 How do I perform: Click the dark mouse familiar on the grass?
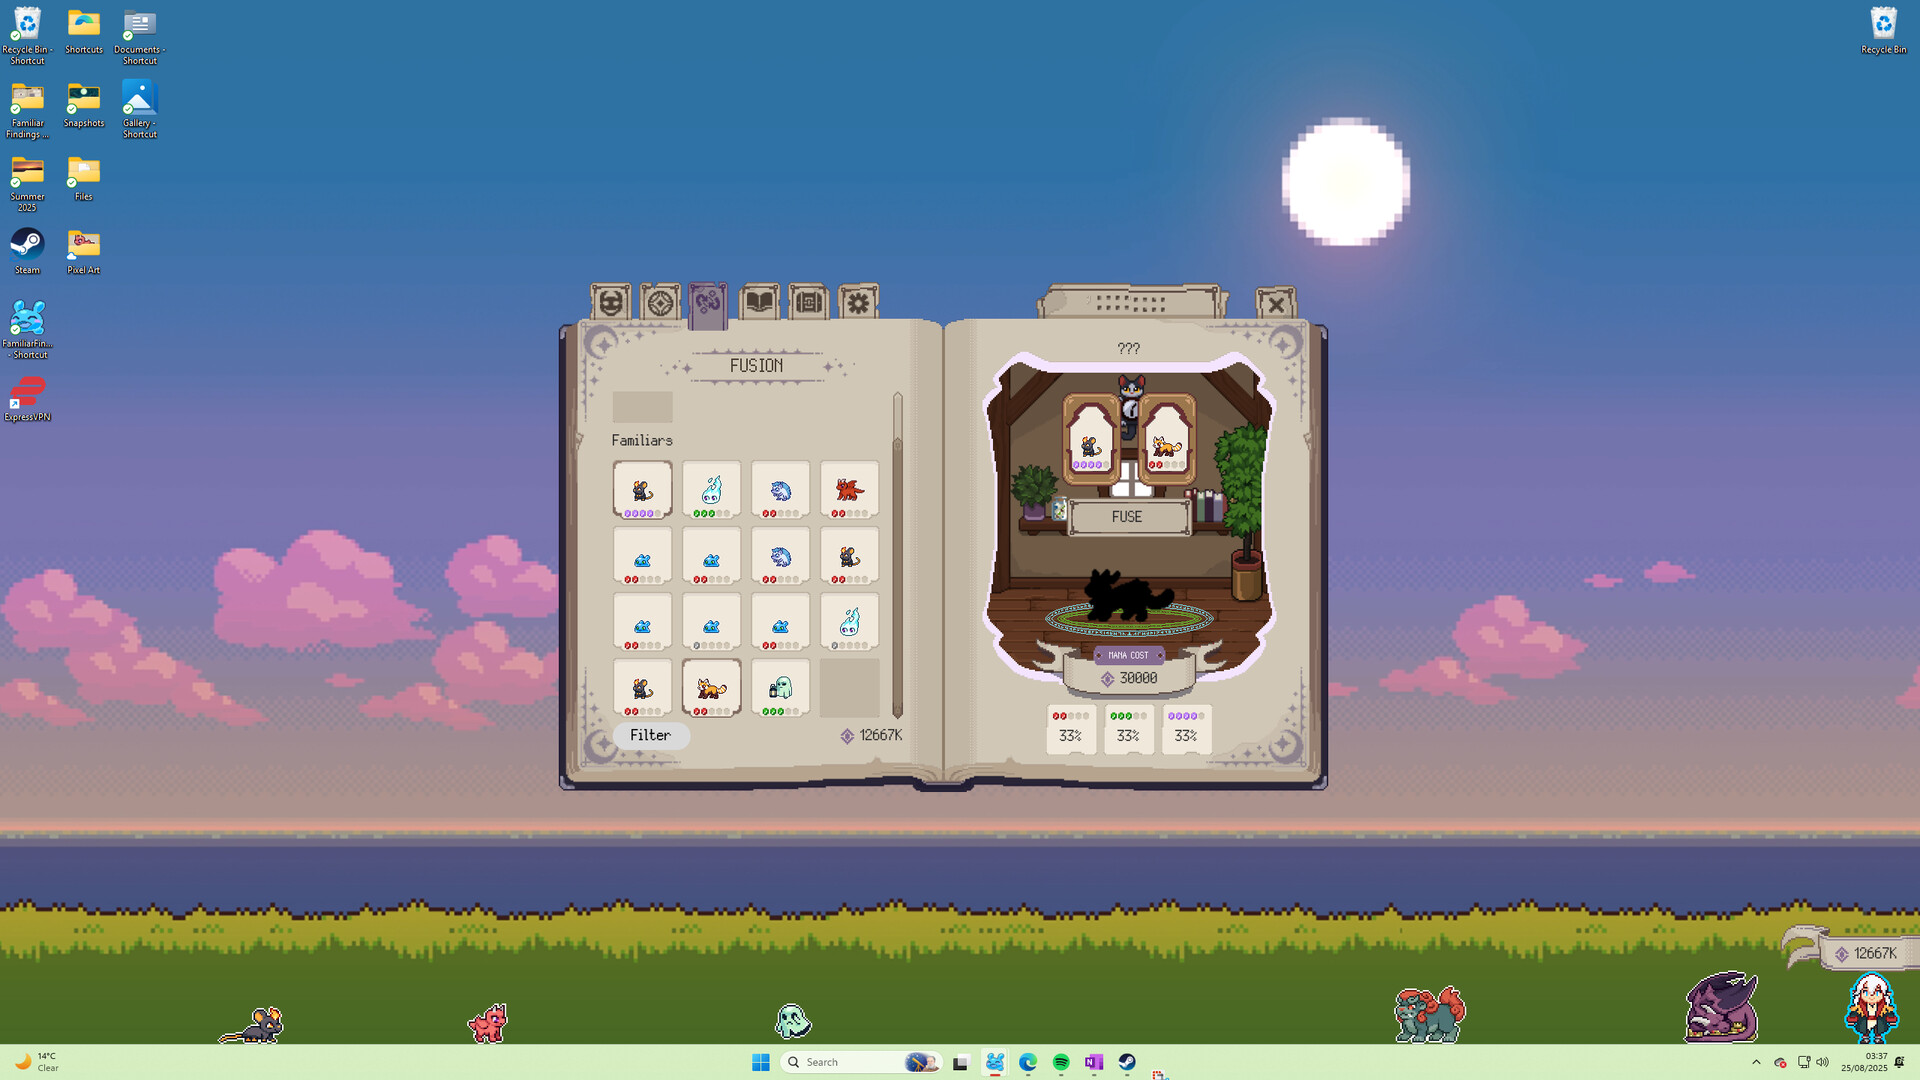(252, 1026)
